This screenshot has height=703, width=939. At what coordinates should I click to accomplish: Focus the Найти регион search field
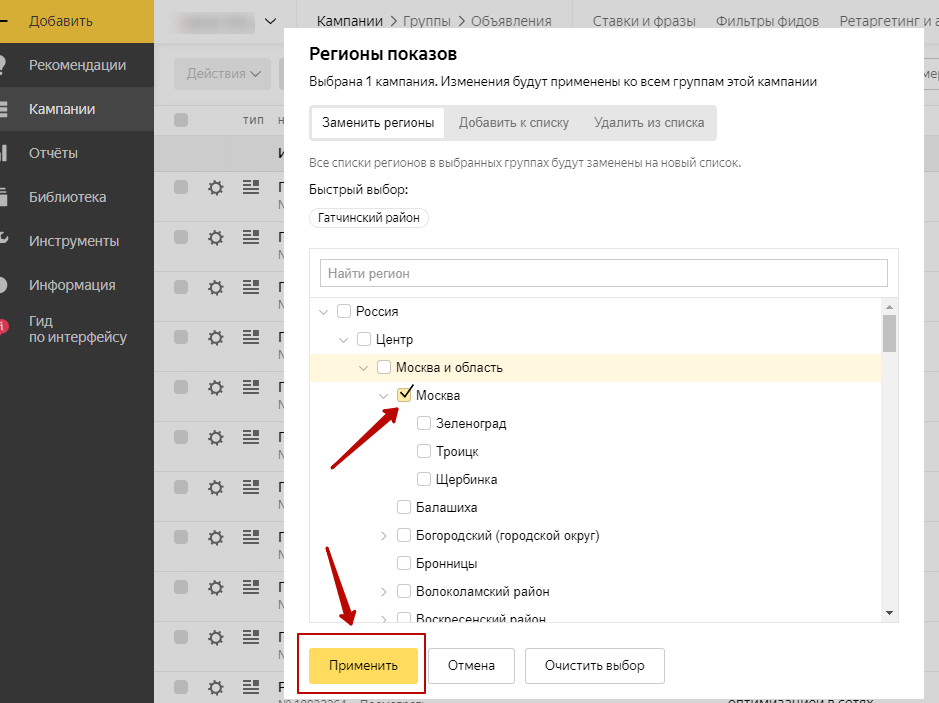[604, 273]
